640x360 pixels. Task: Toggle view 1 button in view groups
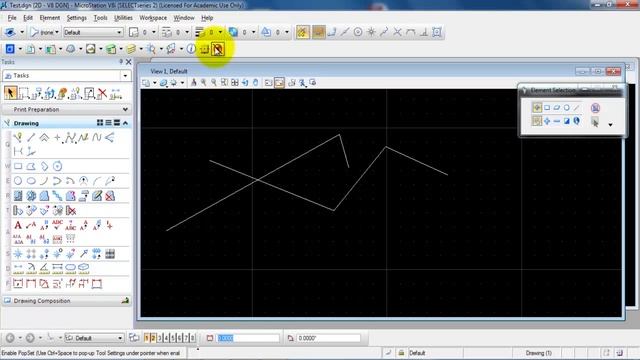tap(147, 338)
